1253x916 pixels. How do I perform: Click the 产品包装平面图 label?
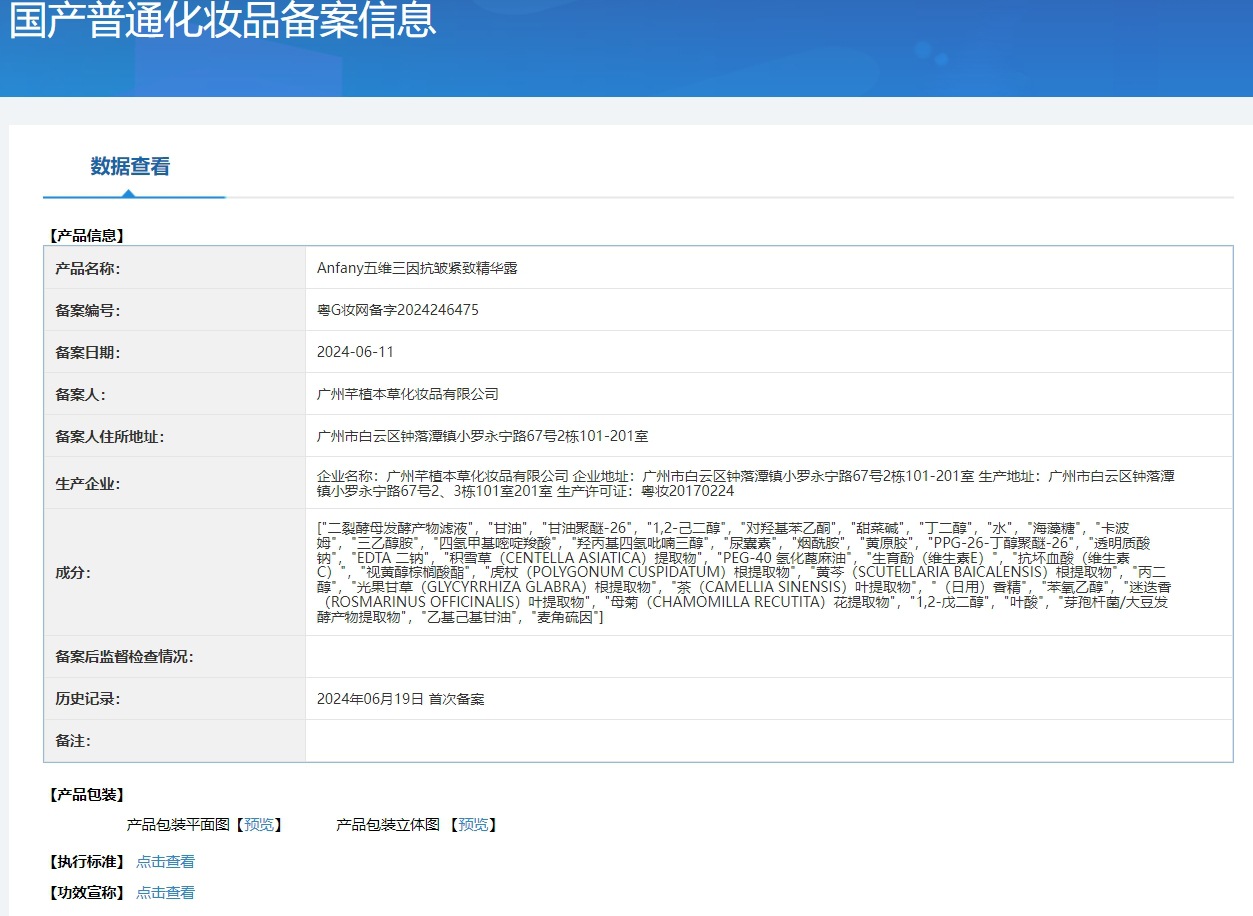[180, 825]
